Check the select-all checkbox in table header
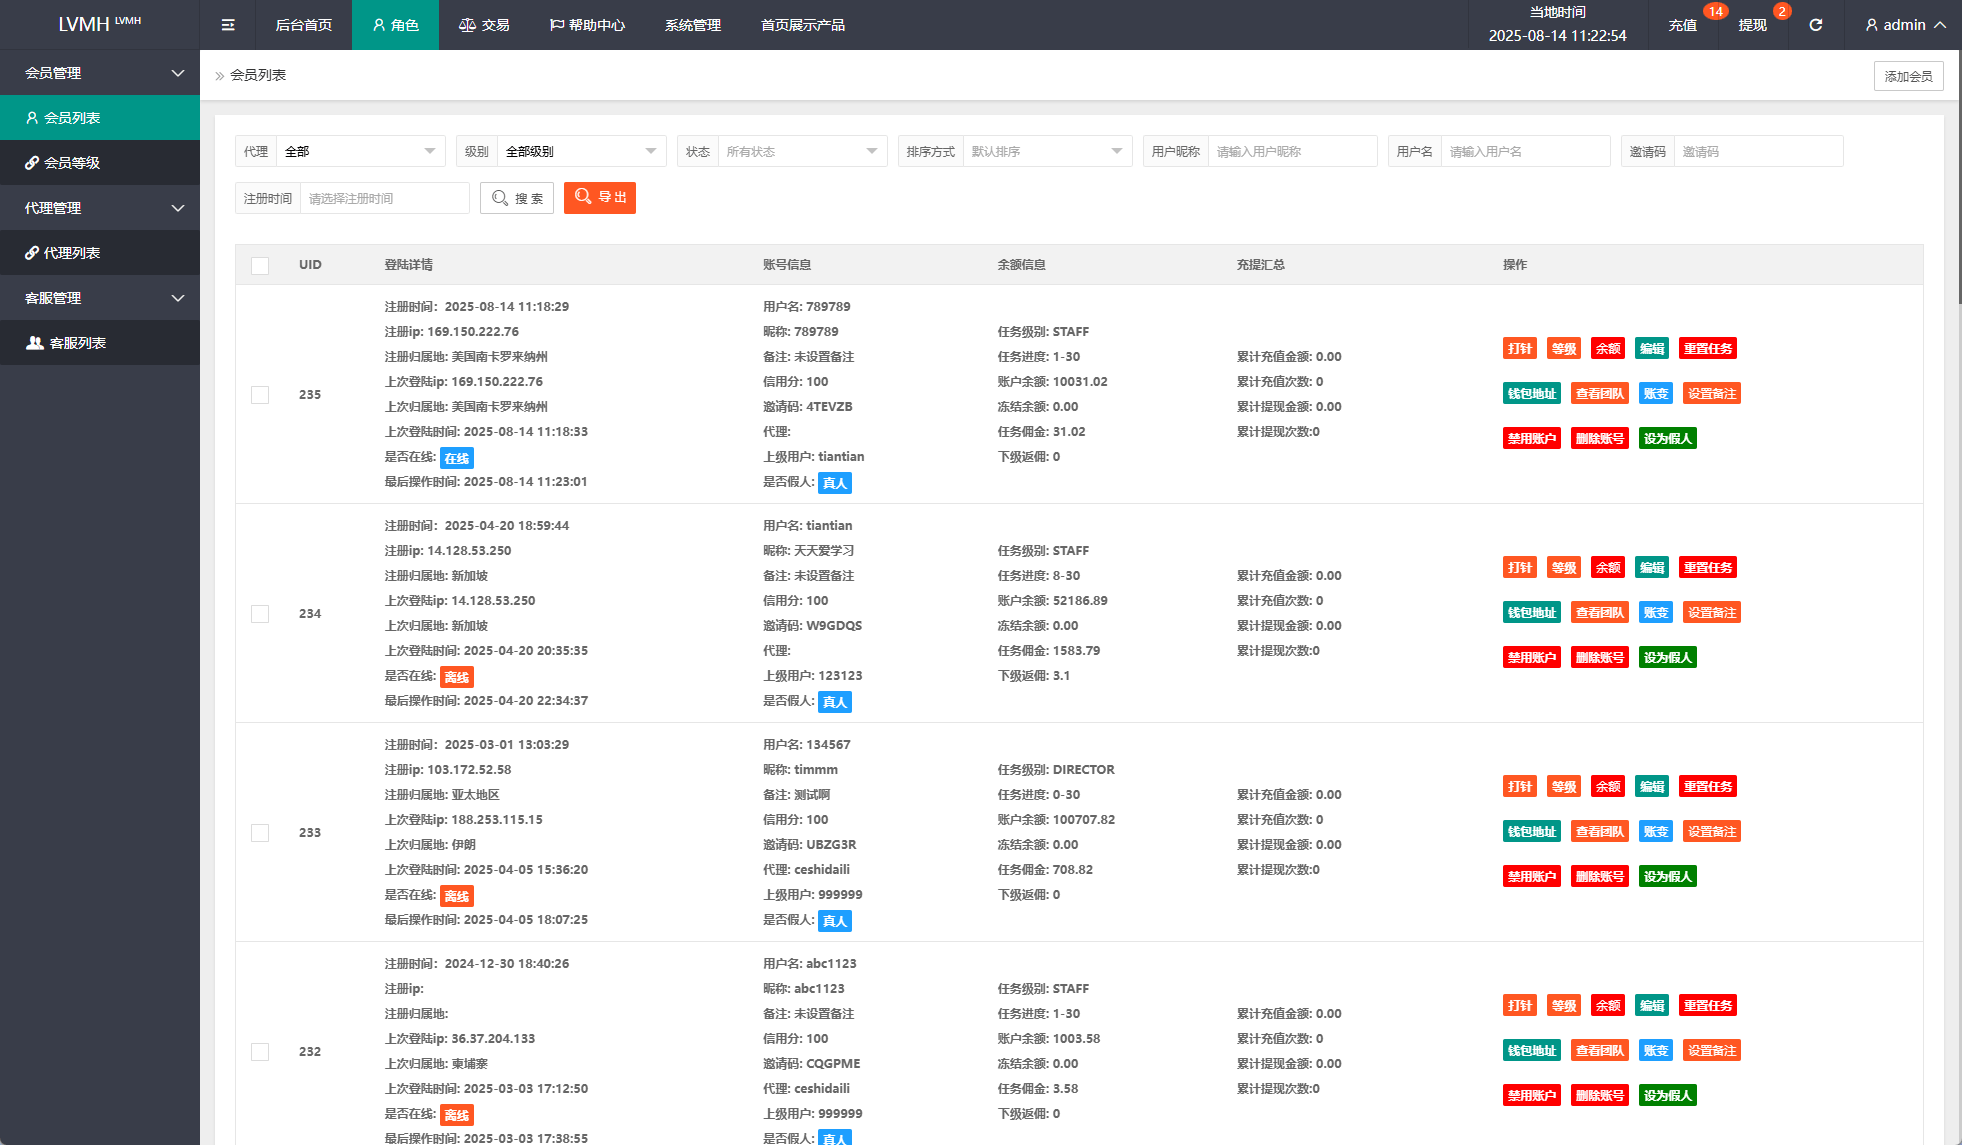Screen dimensions: 1962x1145 [x=260, y=266]
